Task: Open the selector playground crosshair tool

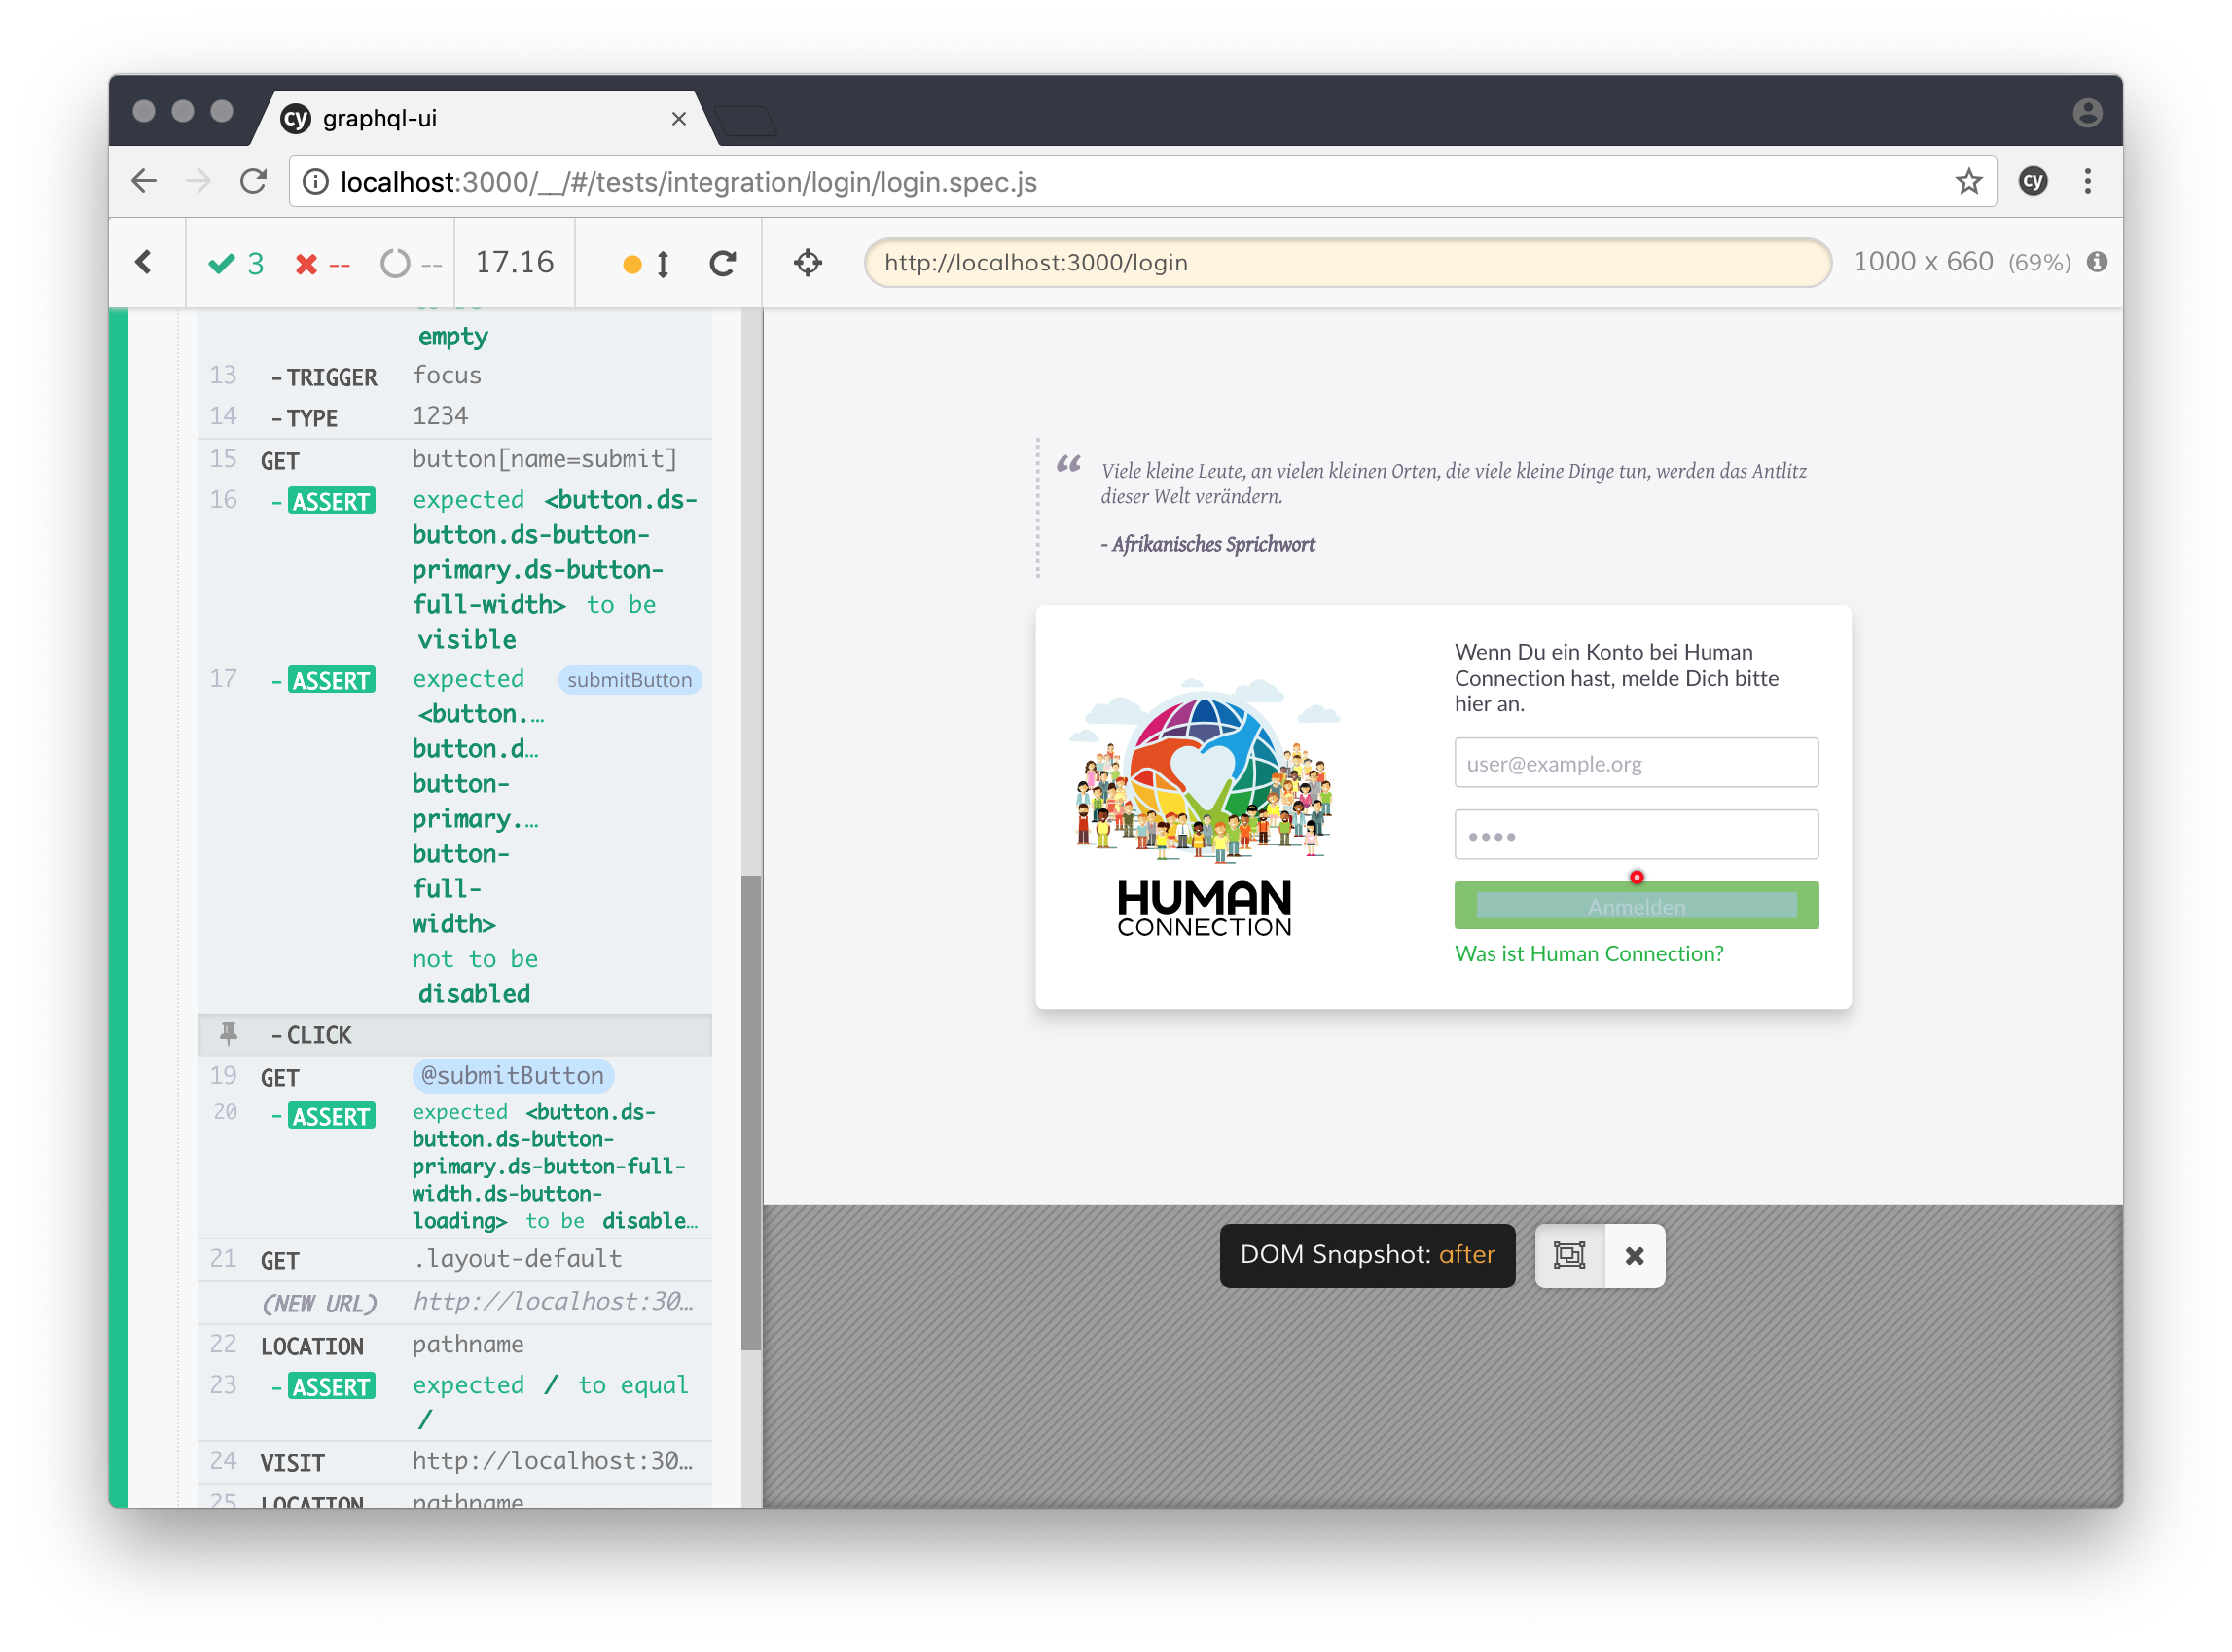Action: point(807,262)
